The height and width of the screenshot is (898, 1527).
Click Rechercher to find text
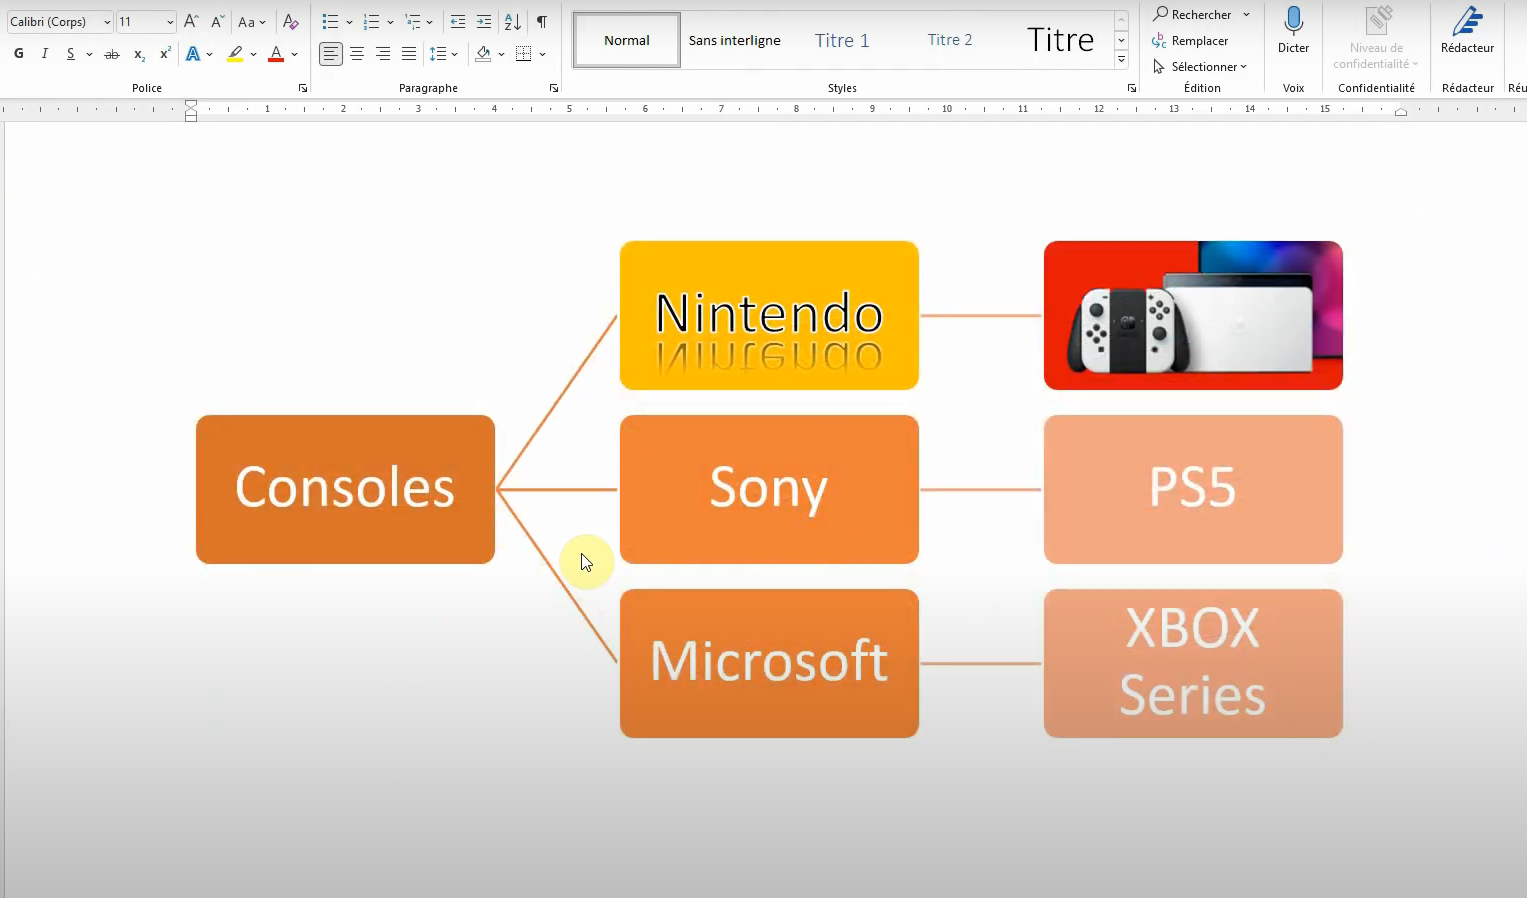pos(1192,14)
